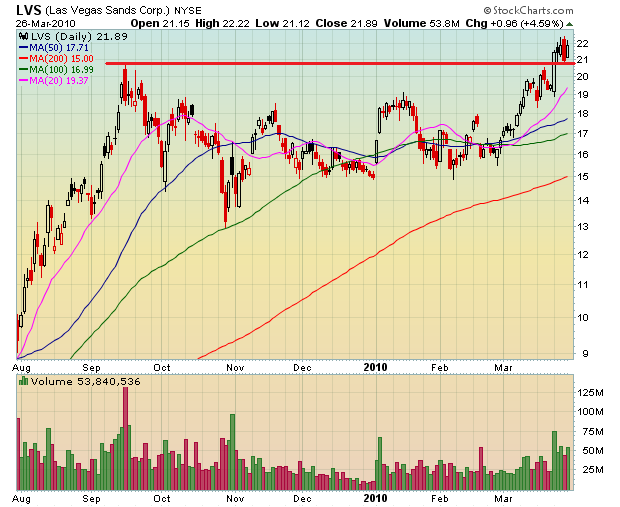The image size is (620, 507).
Task: Click the 22 price label on the right scale
Action: pyautogui.click(x=582, y=43)
